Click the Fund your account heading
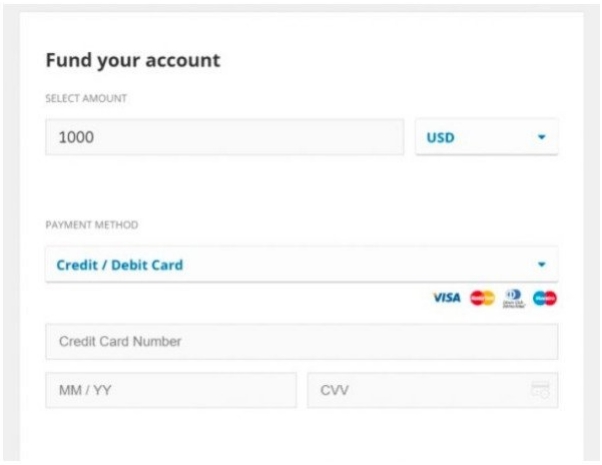This screenshot has height=465, width=602. pos(133,61)
